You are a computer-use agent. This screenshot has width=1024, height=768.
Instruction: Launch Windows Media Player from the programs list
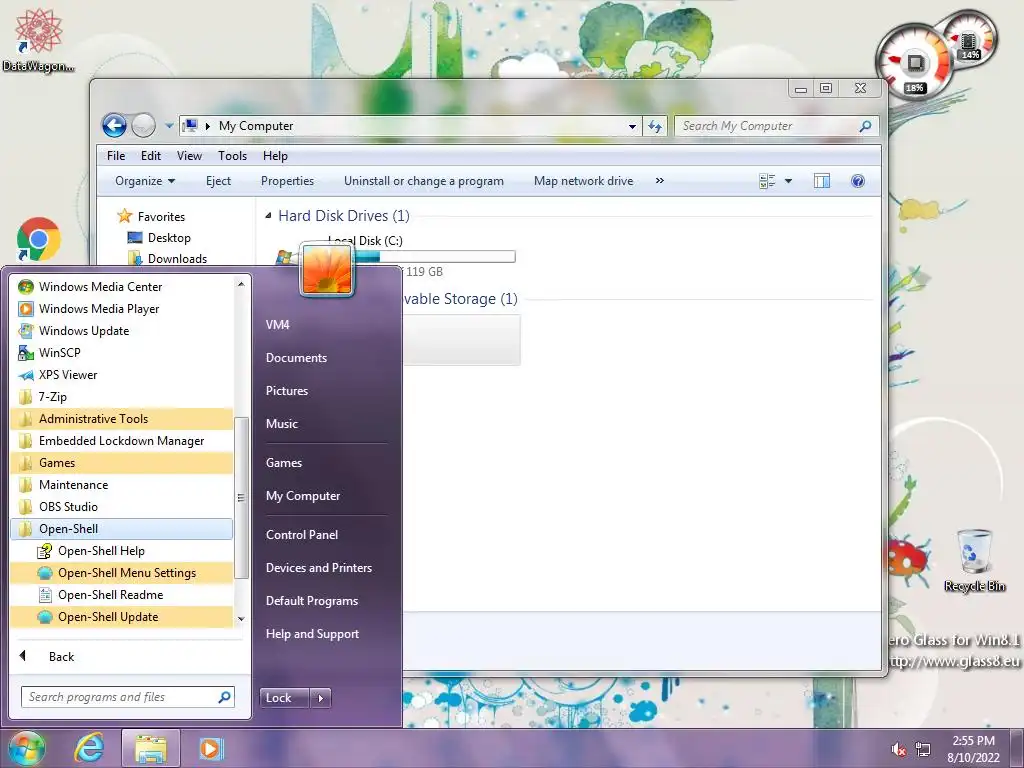pos(122,309)
